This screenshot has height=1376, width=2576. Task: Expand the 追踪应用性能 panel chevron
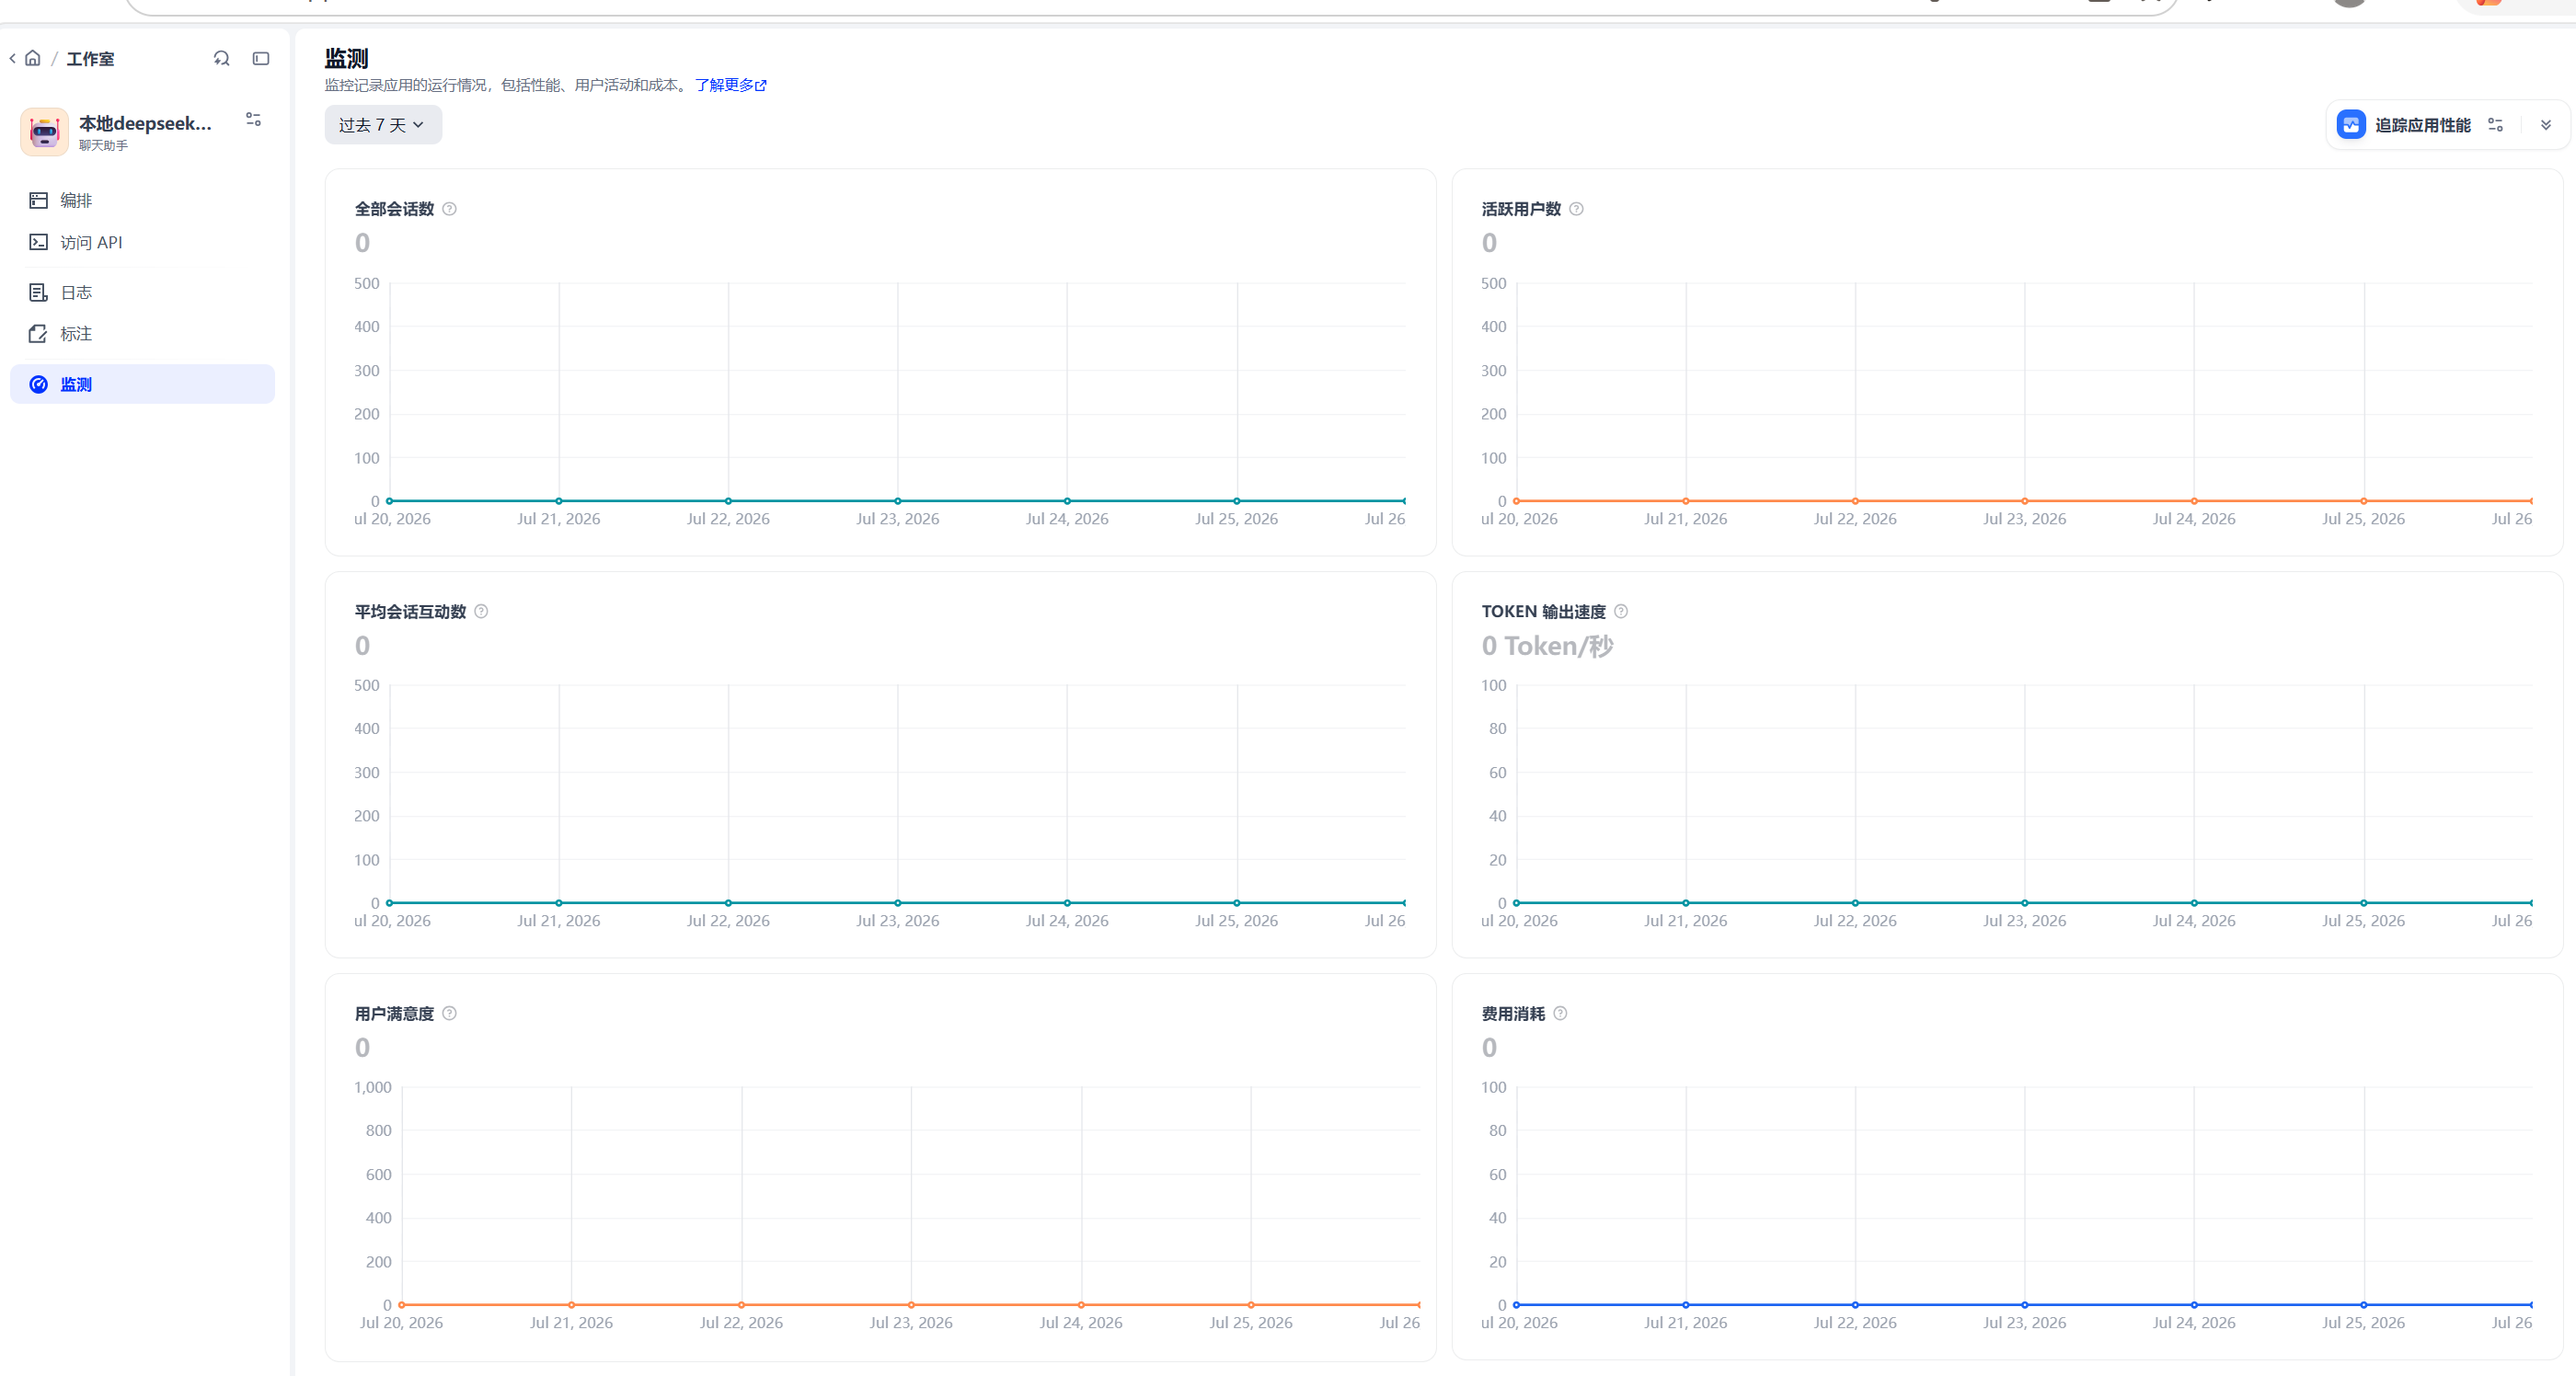point(2546,125)
